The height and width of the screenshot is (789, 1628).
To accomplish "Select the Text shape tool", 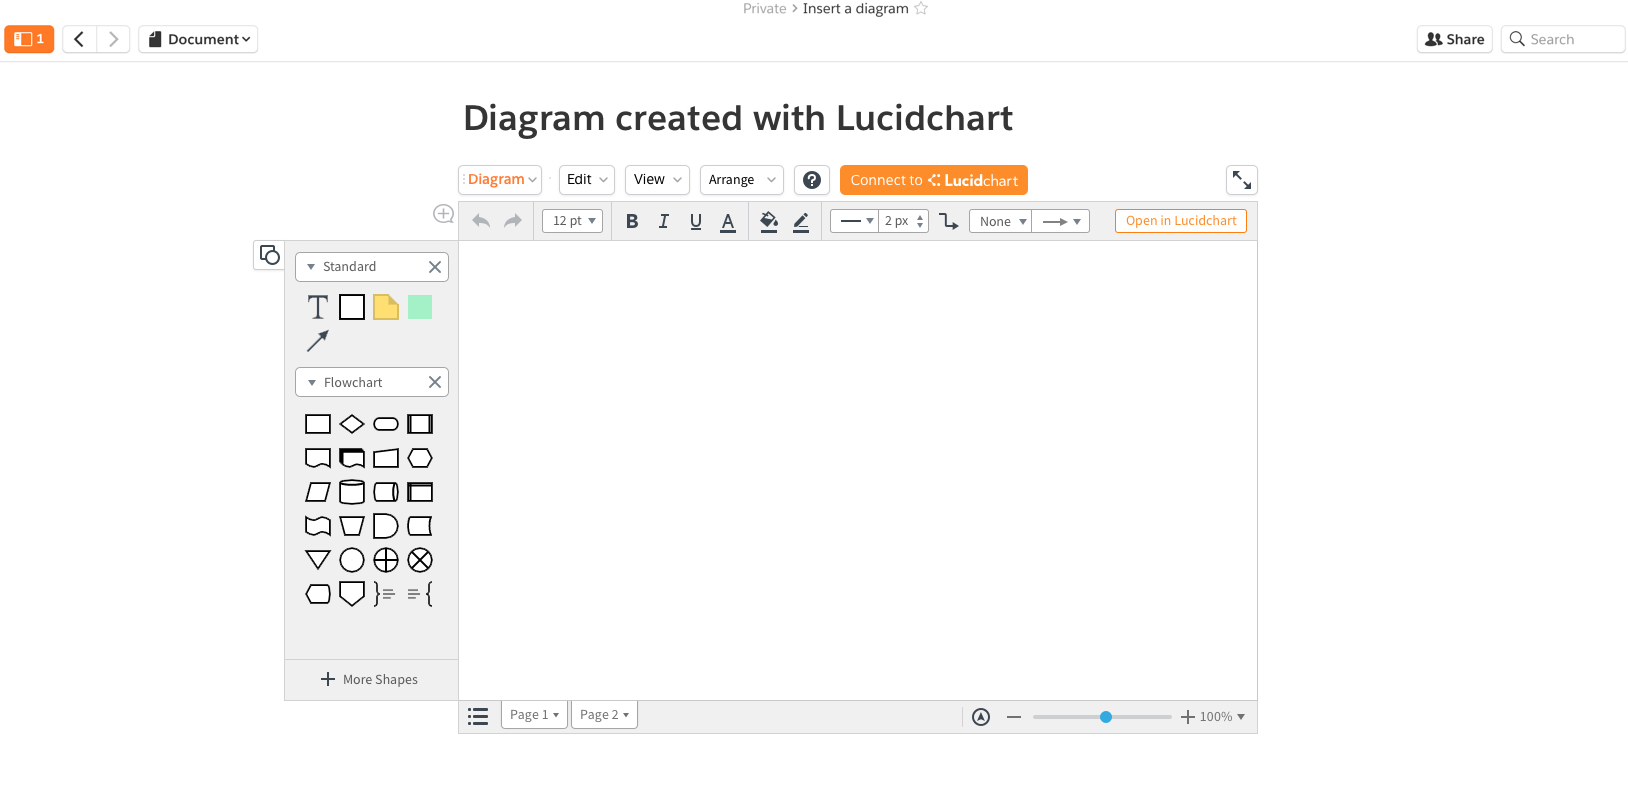I will point(317,307).
